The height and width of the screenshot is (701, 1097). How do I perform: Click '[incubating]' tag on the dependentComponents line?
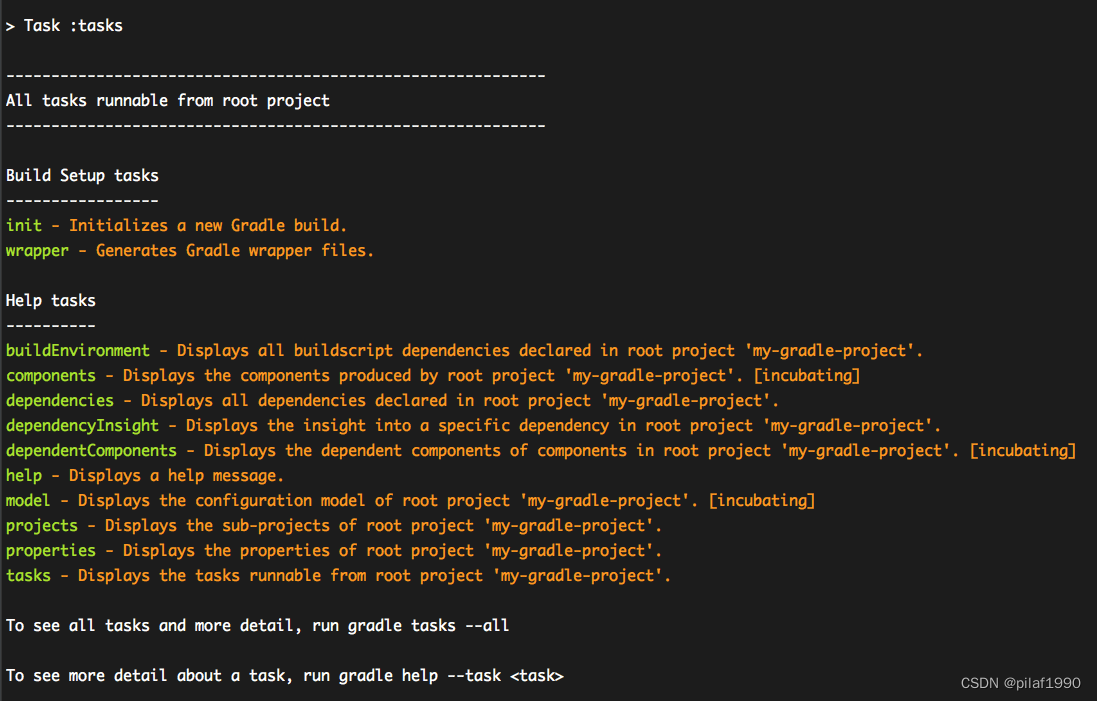tap(1023, 451)
